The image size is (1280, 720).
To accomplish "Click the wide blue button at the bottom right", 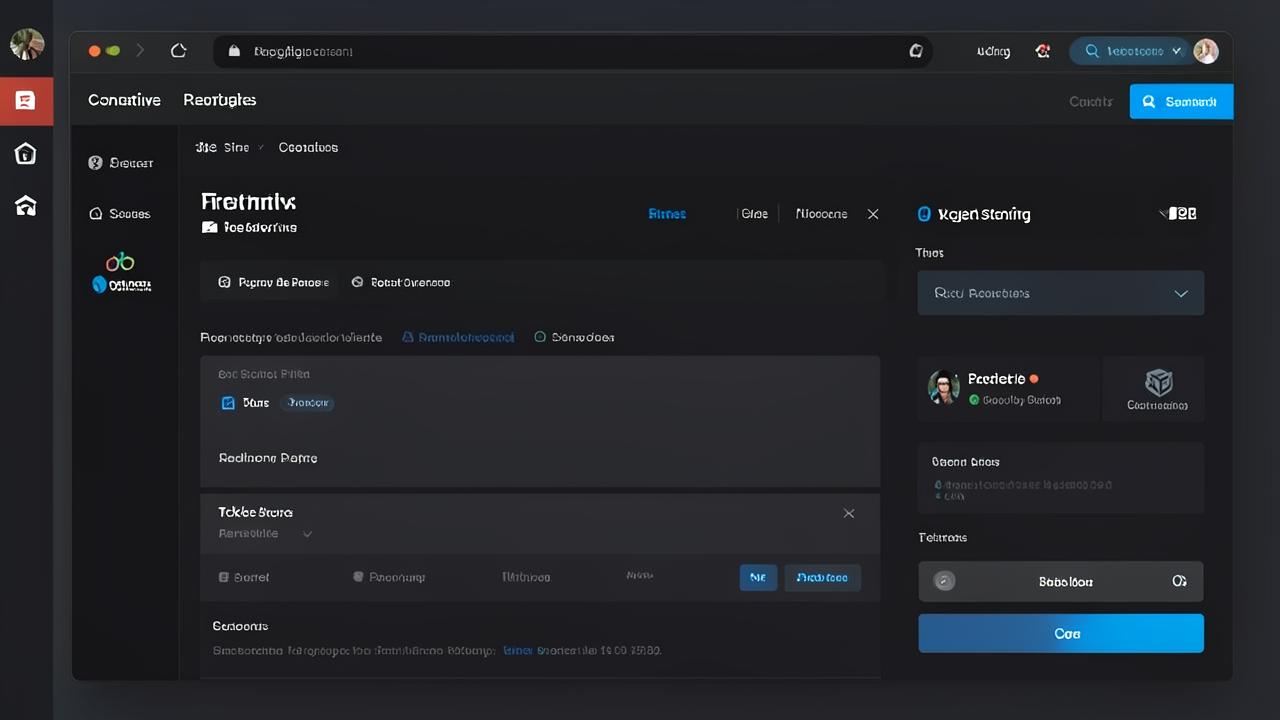I will [x=1061, y=633].
